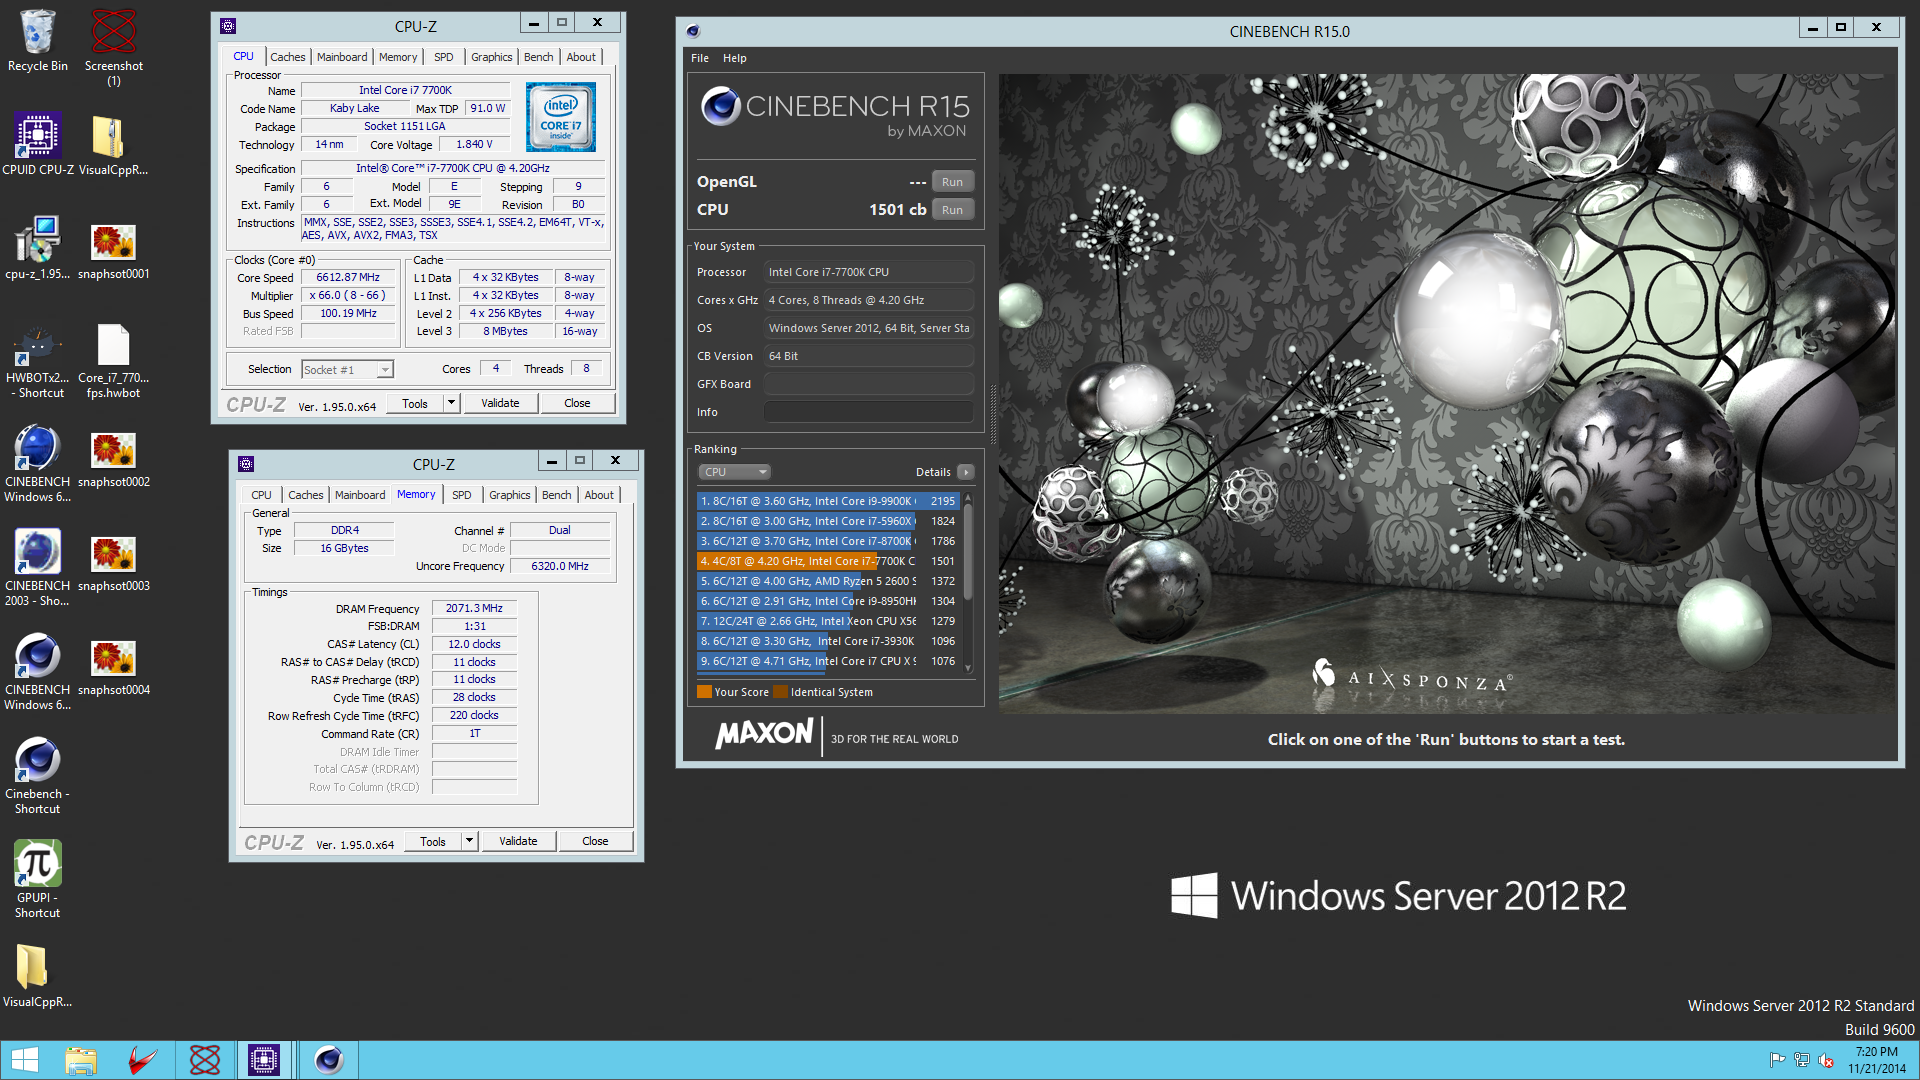Open the VisualCppR... zip folder beside CPUID CPU-Z

click(x=113, y=144)
